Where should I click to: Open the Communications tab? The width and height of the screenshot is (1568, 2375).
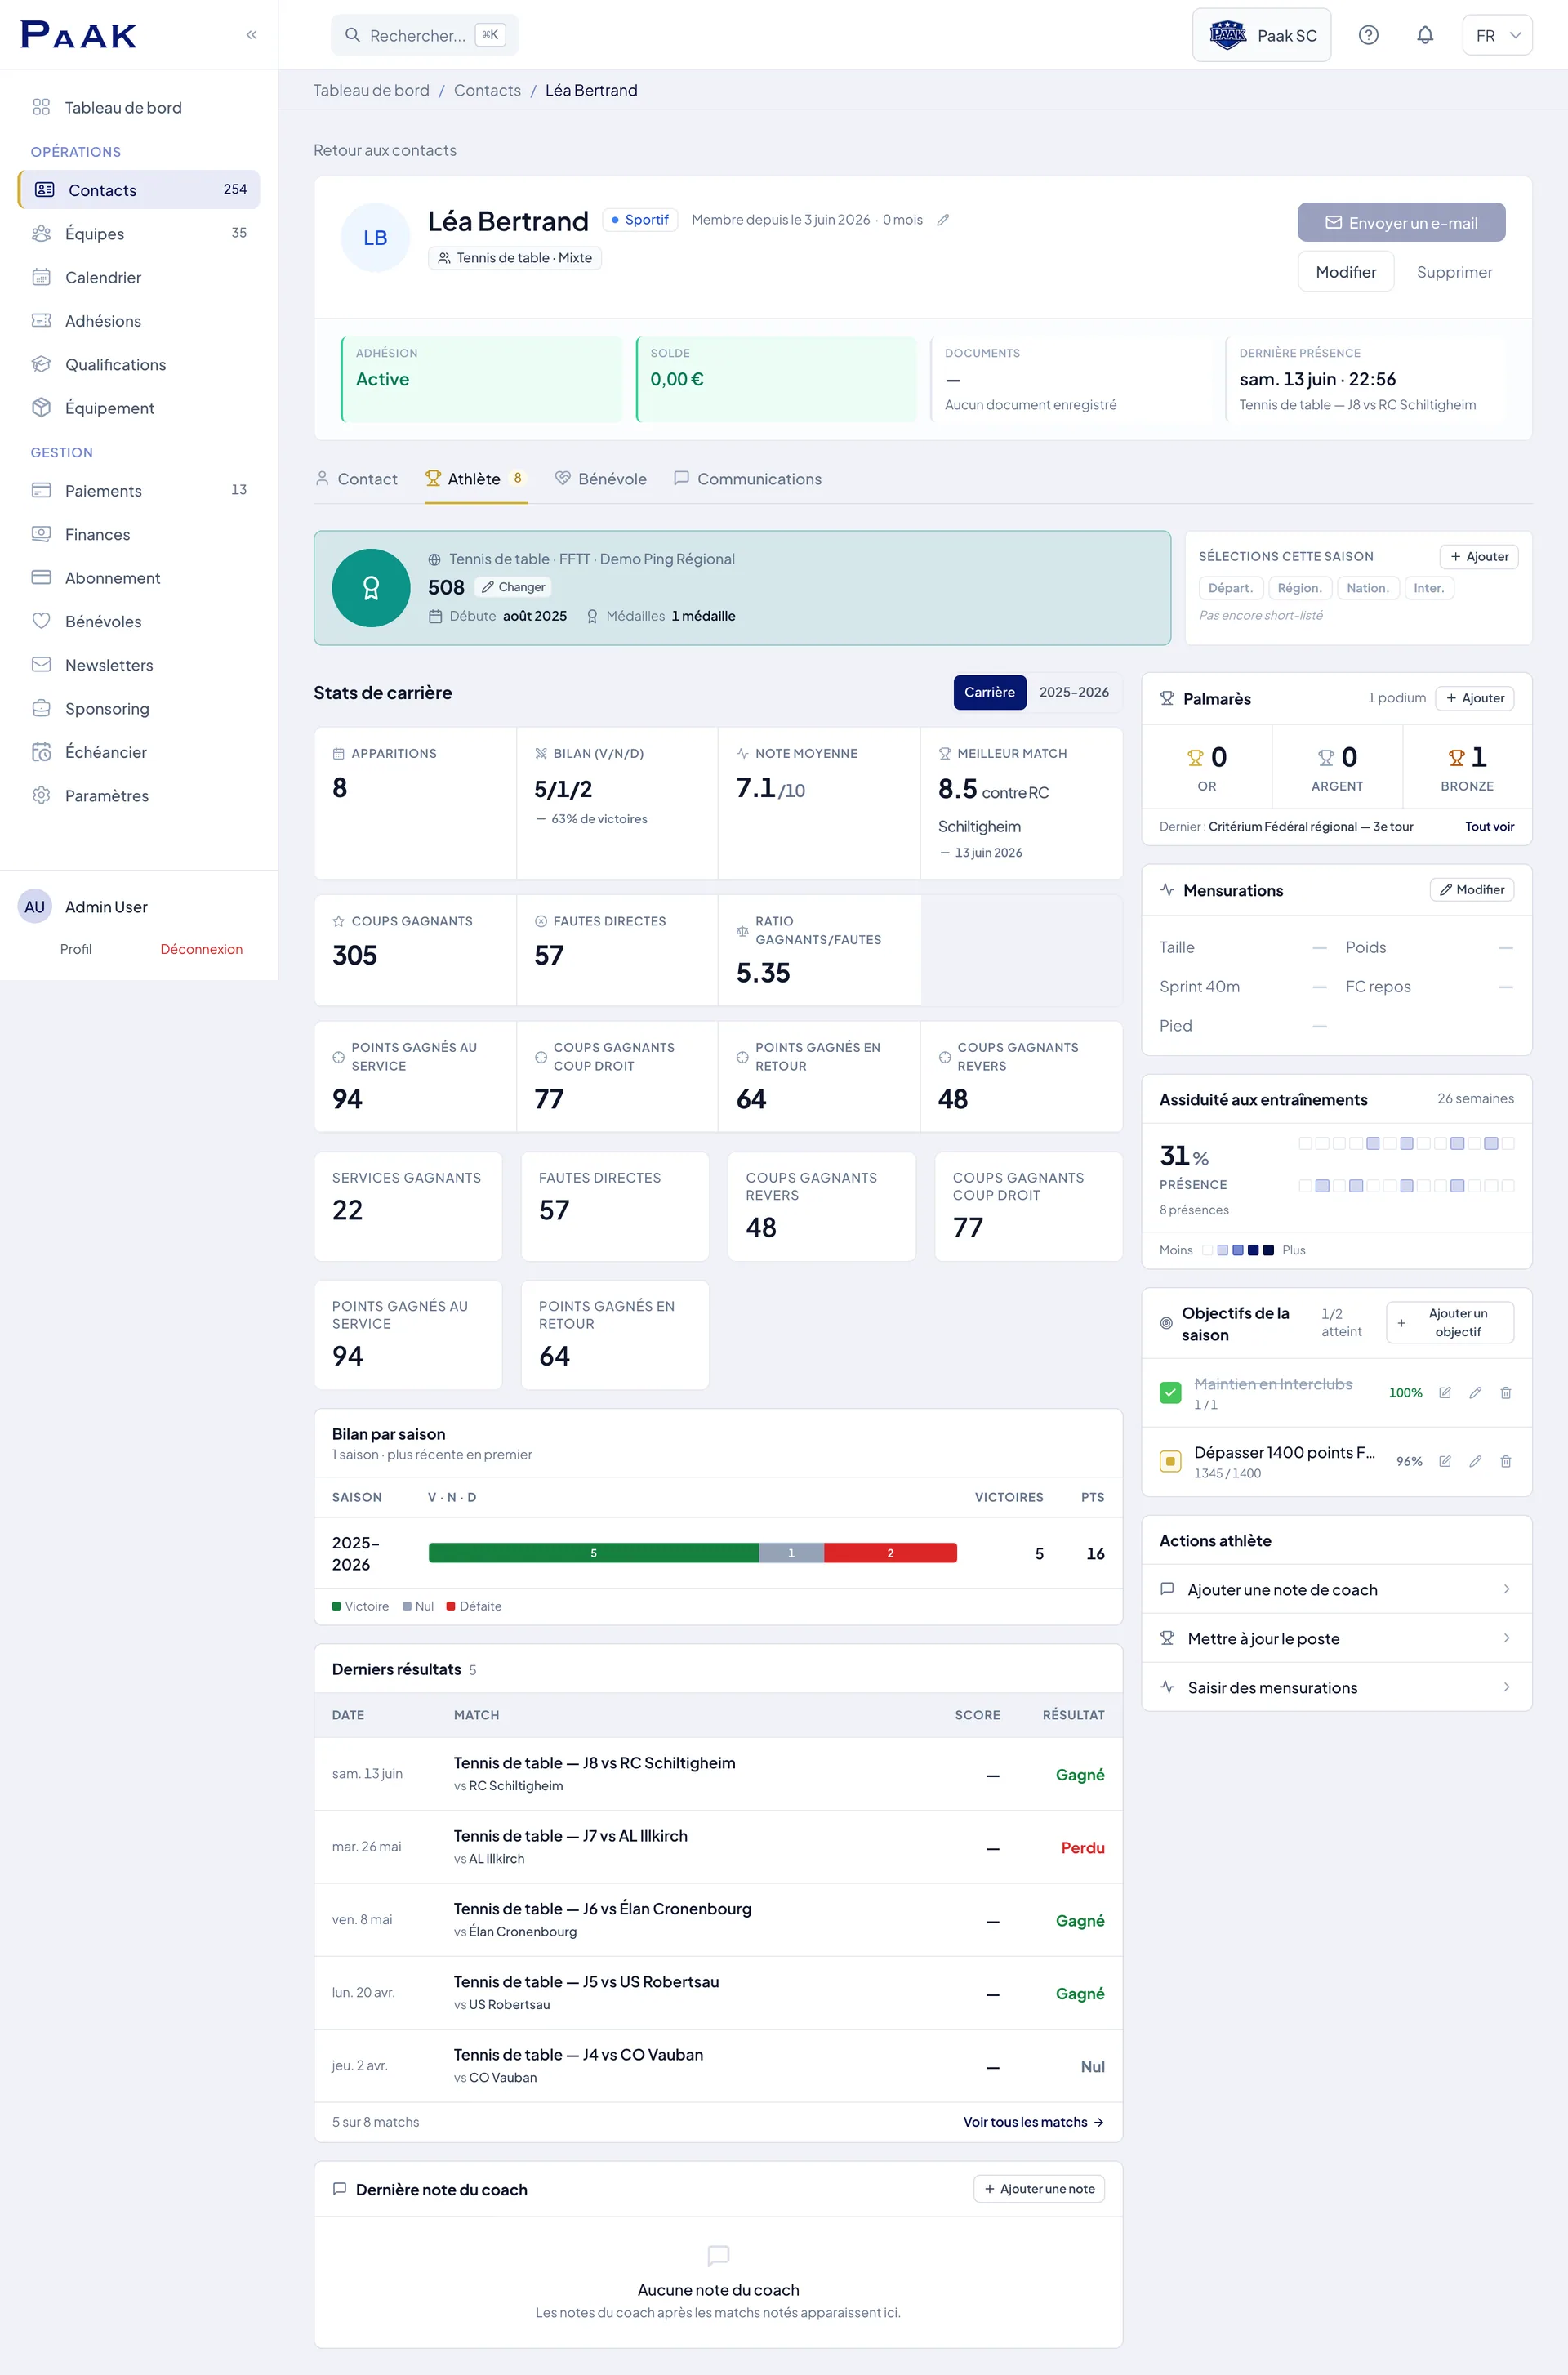tap(748, 479)
